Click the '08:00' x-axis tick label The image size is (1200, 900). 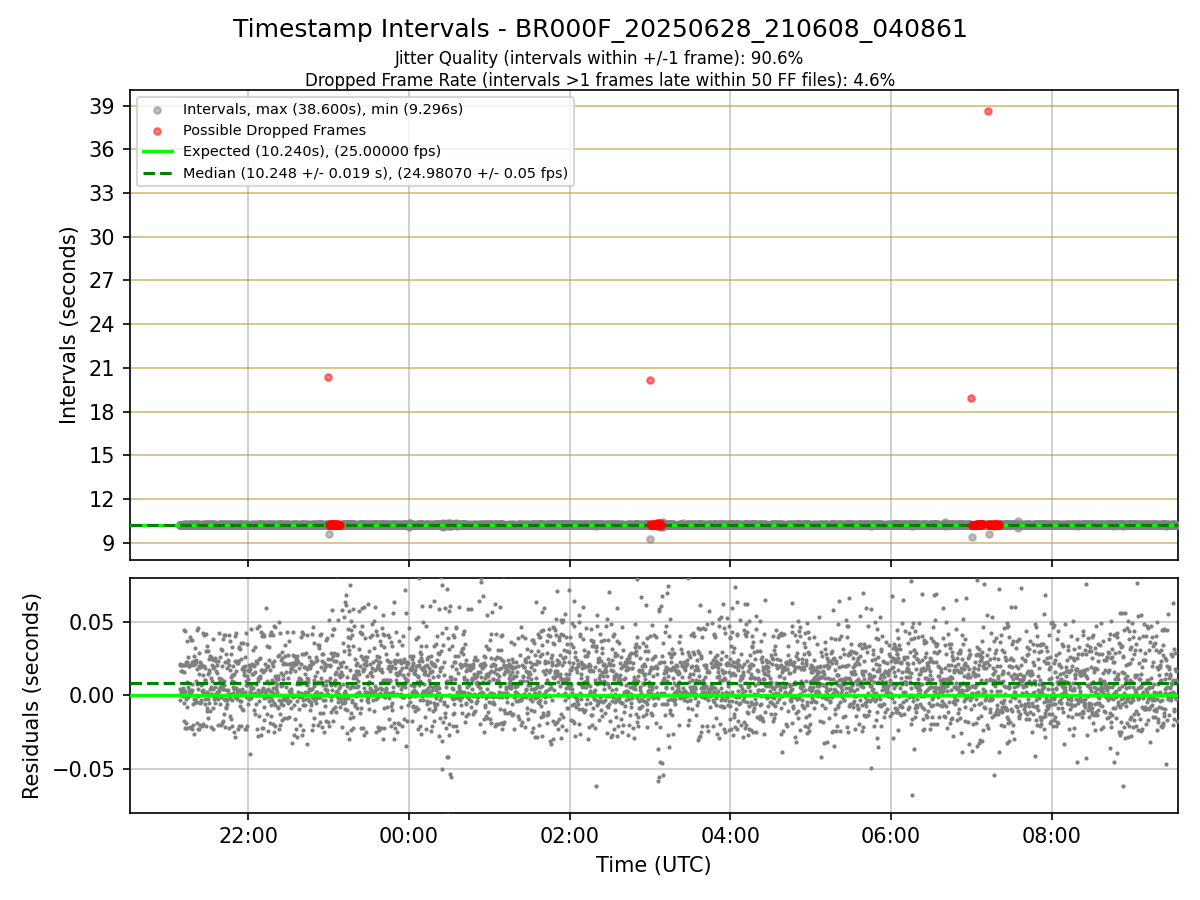(1052, 835)
